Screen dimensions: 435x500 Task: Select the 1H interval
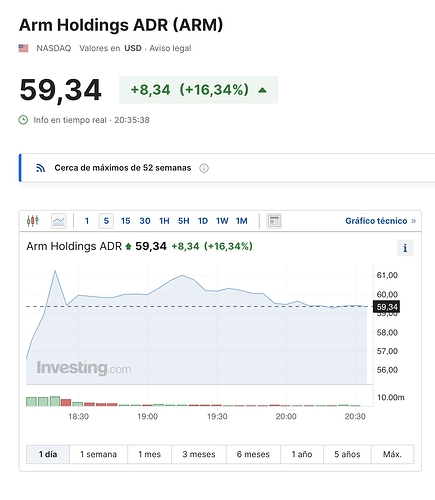coord(164,221)
